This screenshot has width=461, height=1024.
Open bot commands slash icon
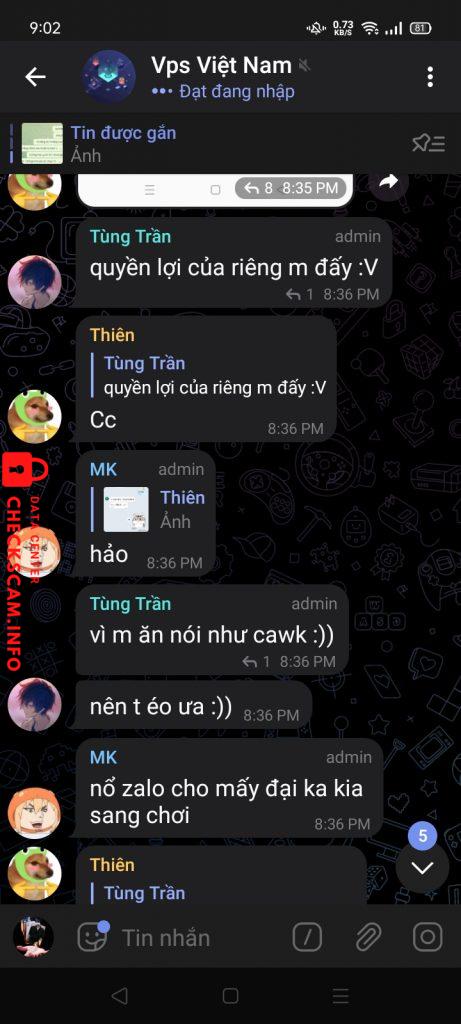[x=307, y=938]
